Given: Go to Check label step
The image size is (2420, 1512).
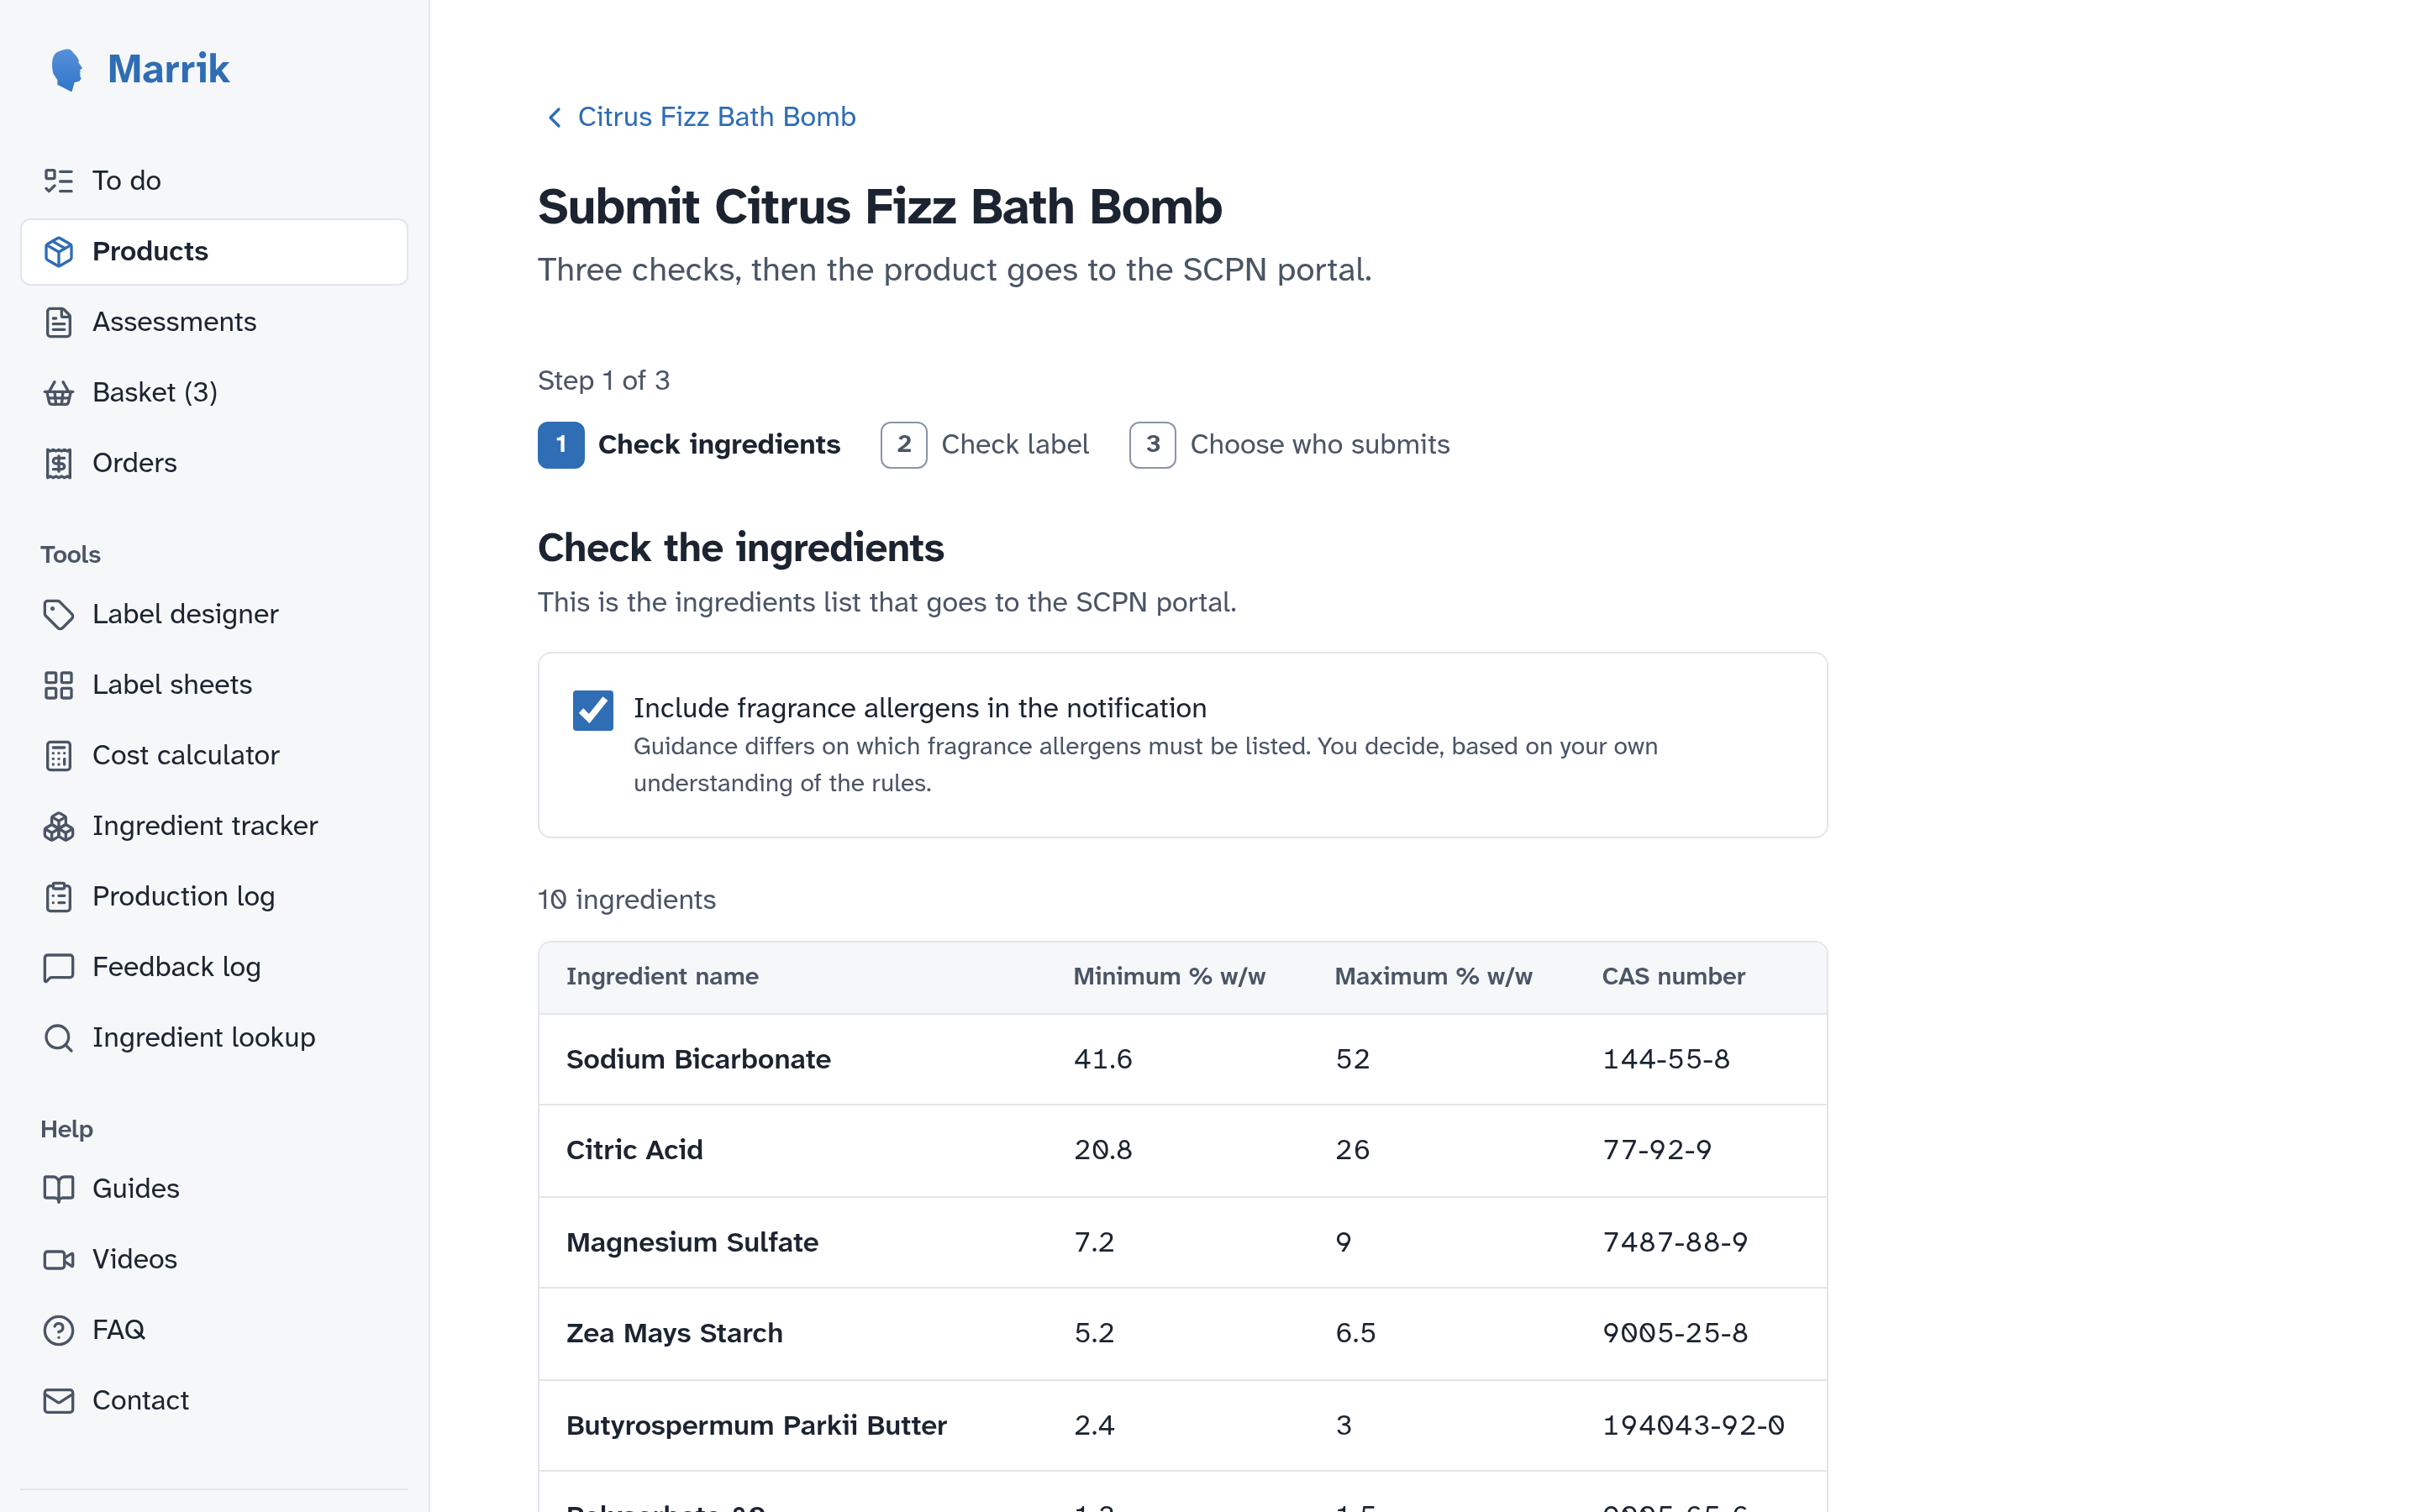Looking at the screenshot, I should tap(985, 445).
